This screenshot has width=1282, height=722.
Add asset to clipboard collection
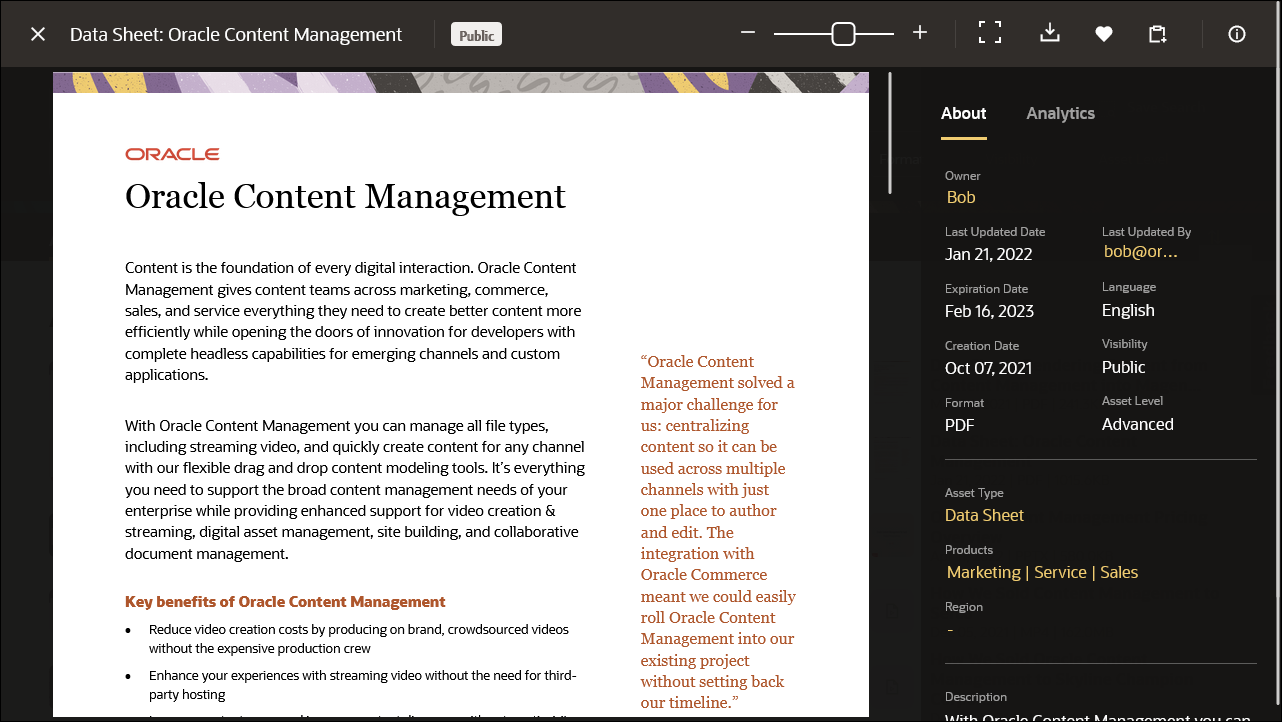tap(1158, 34)
